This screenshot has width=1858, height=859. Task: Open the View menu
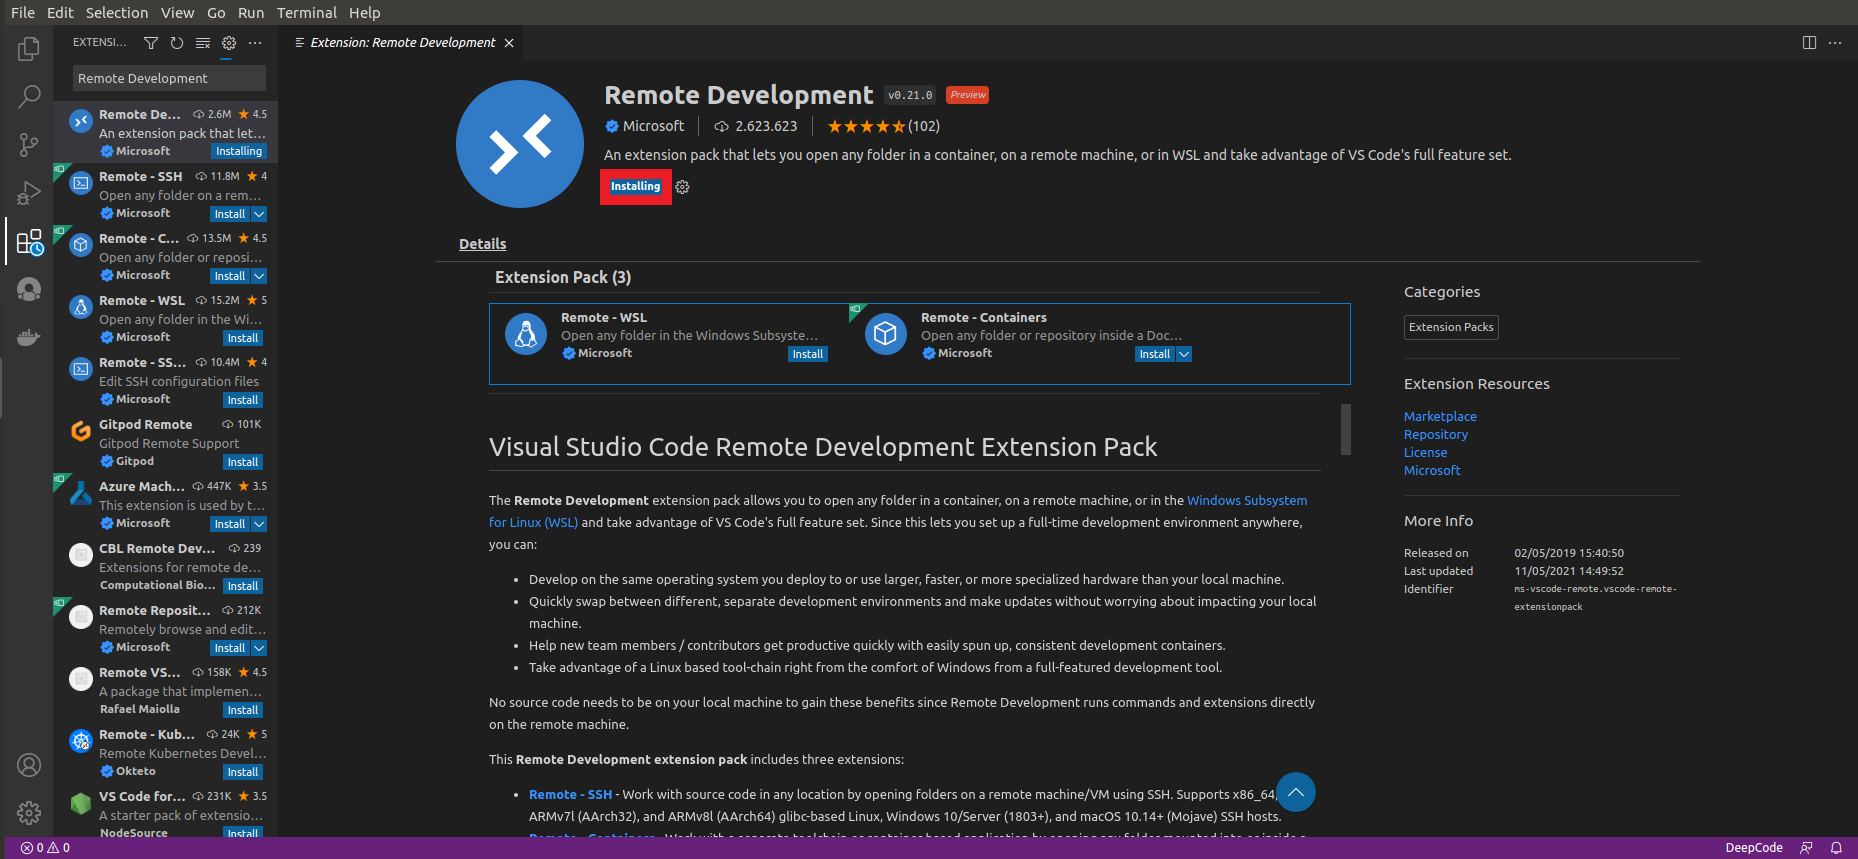(x=177, y=12)
